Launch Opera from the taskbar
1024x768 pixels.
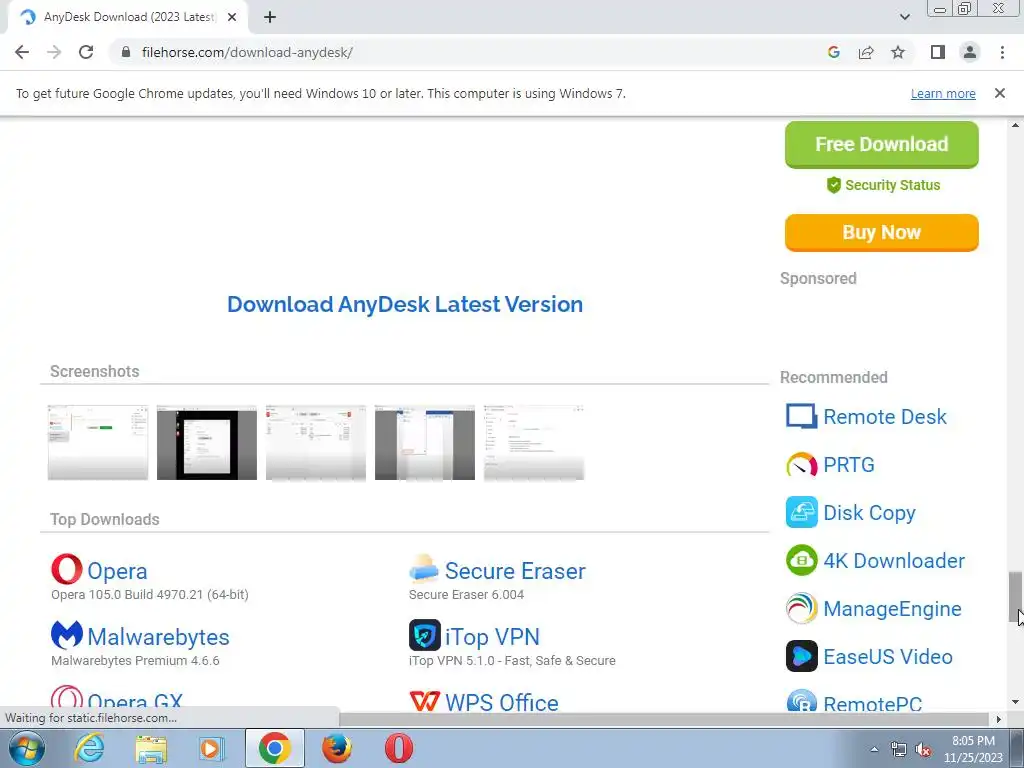pyautogui.click(x=398, y=748)
